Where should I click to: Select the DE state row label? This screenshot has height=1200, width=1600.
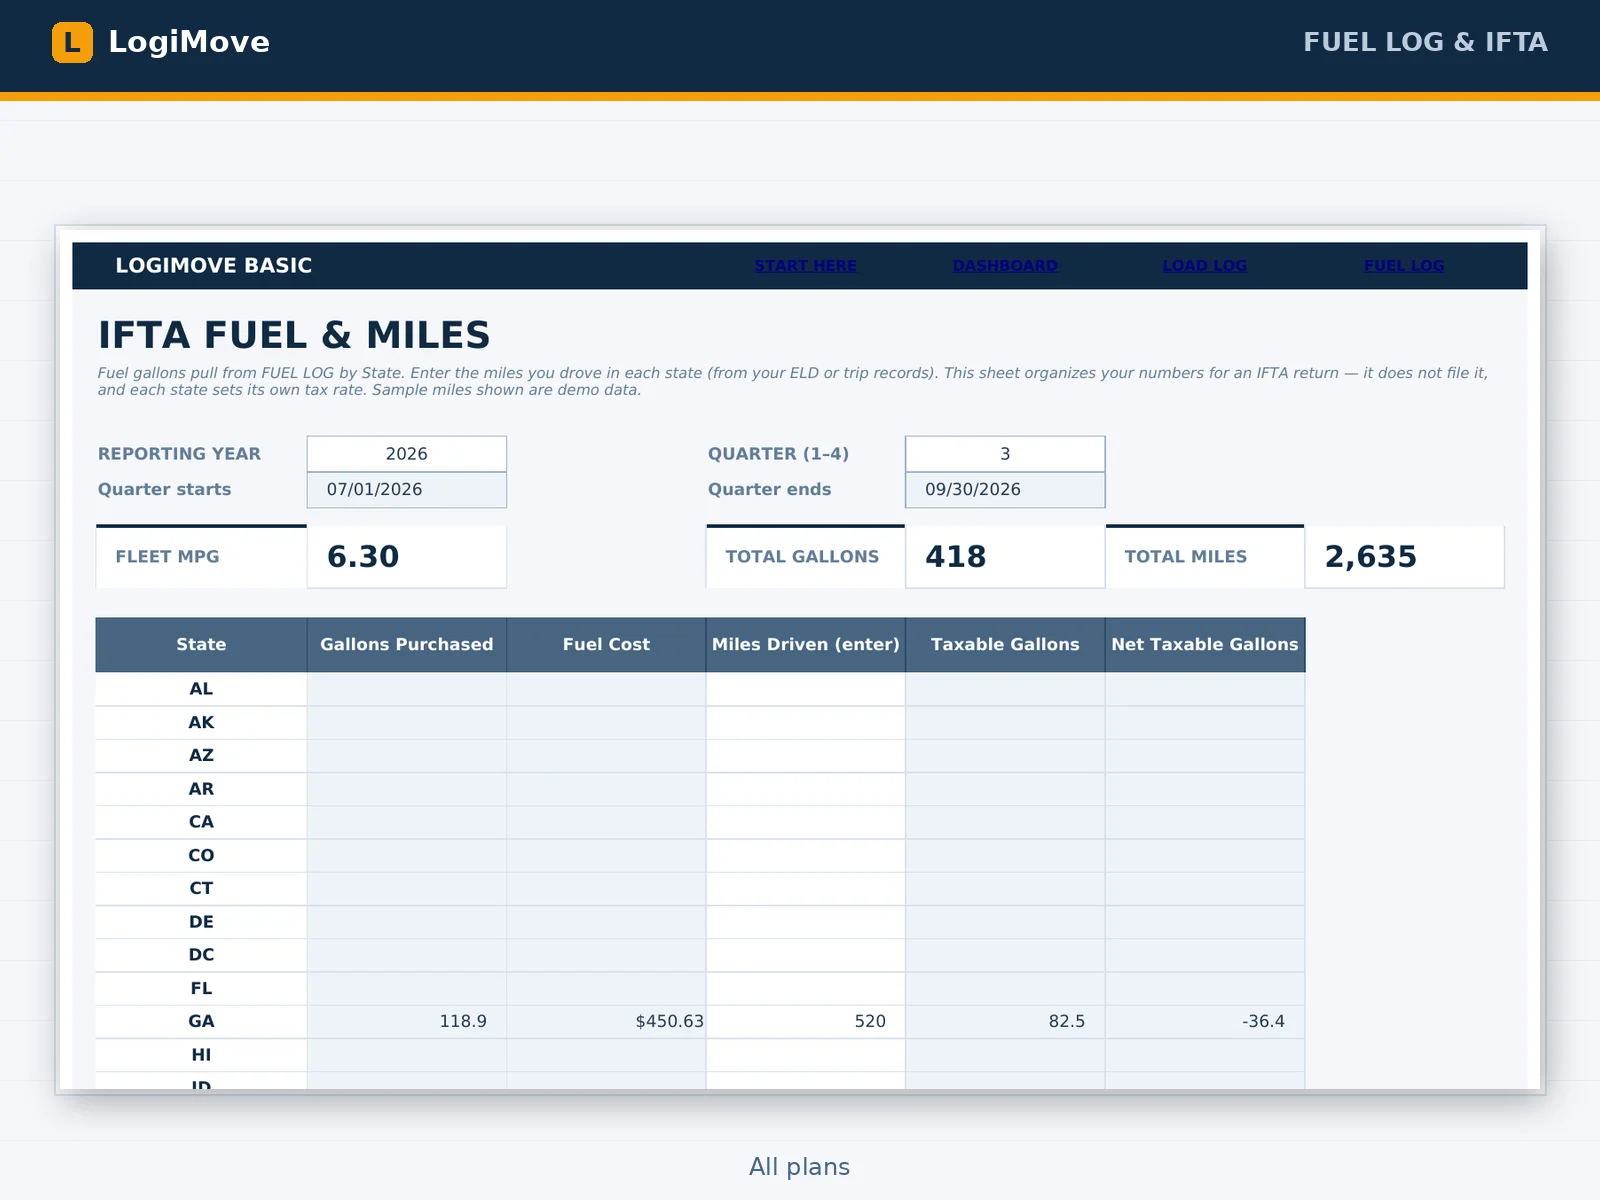(x=201, y=922)
